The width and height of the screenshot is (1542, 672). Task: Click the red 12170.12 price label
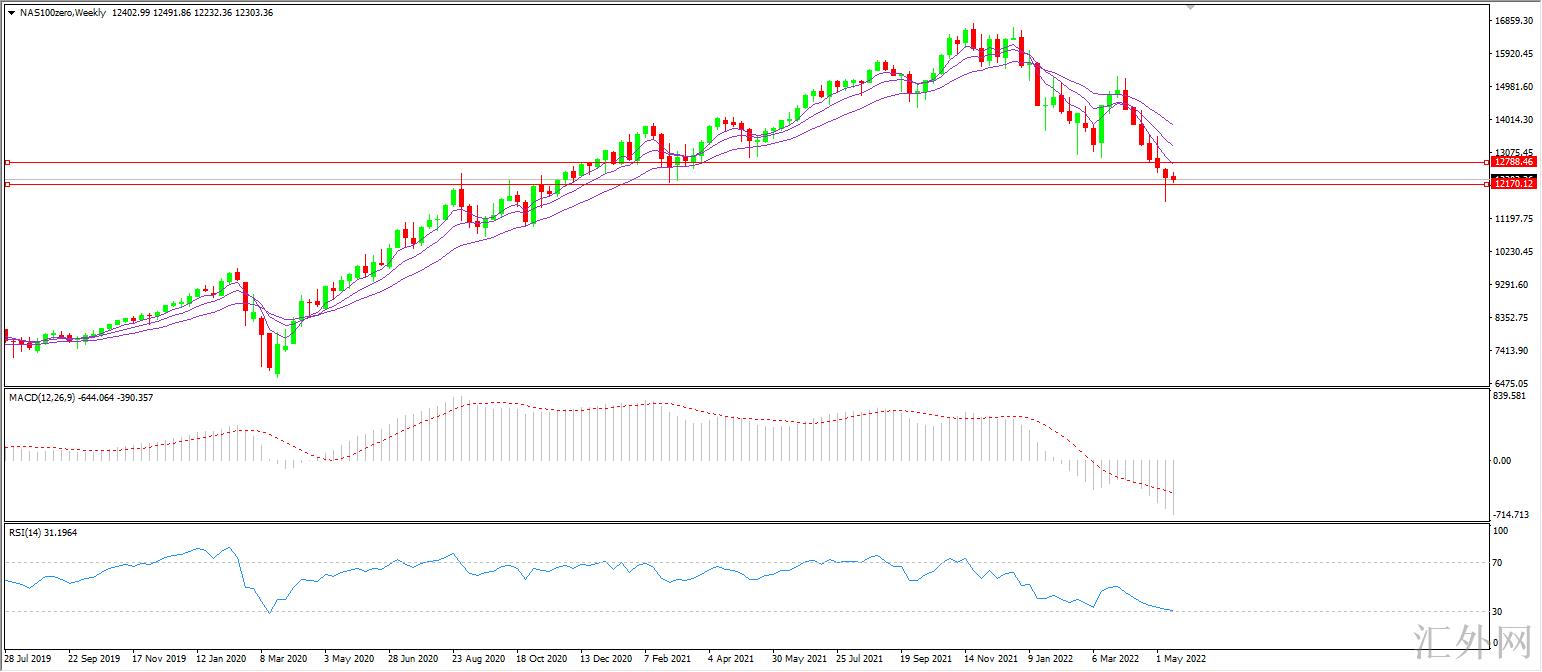[x=1514, y=184]
